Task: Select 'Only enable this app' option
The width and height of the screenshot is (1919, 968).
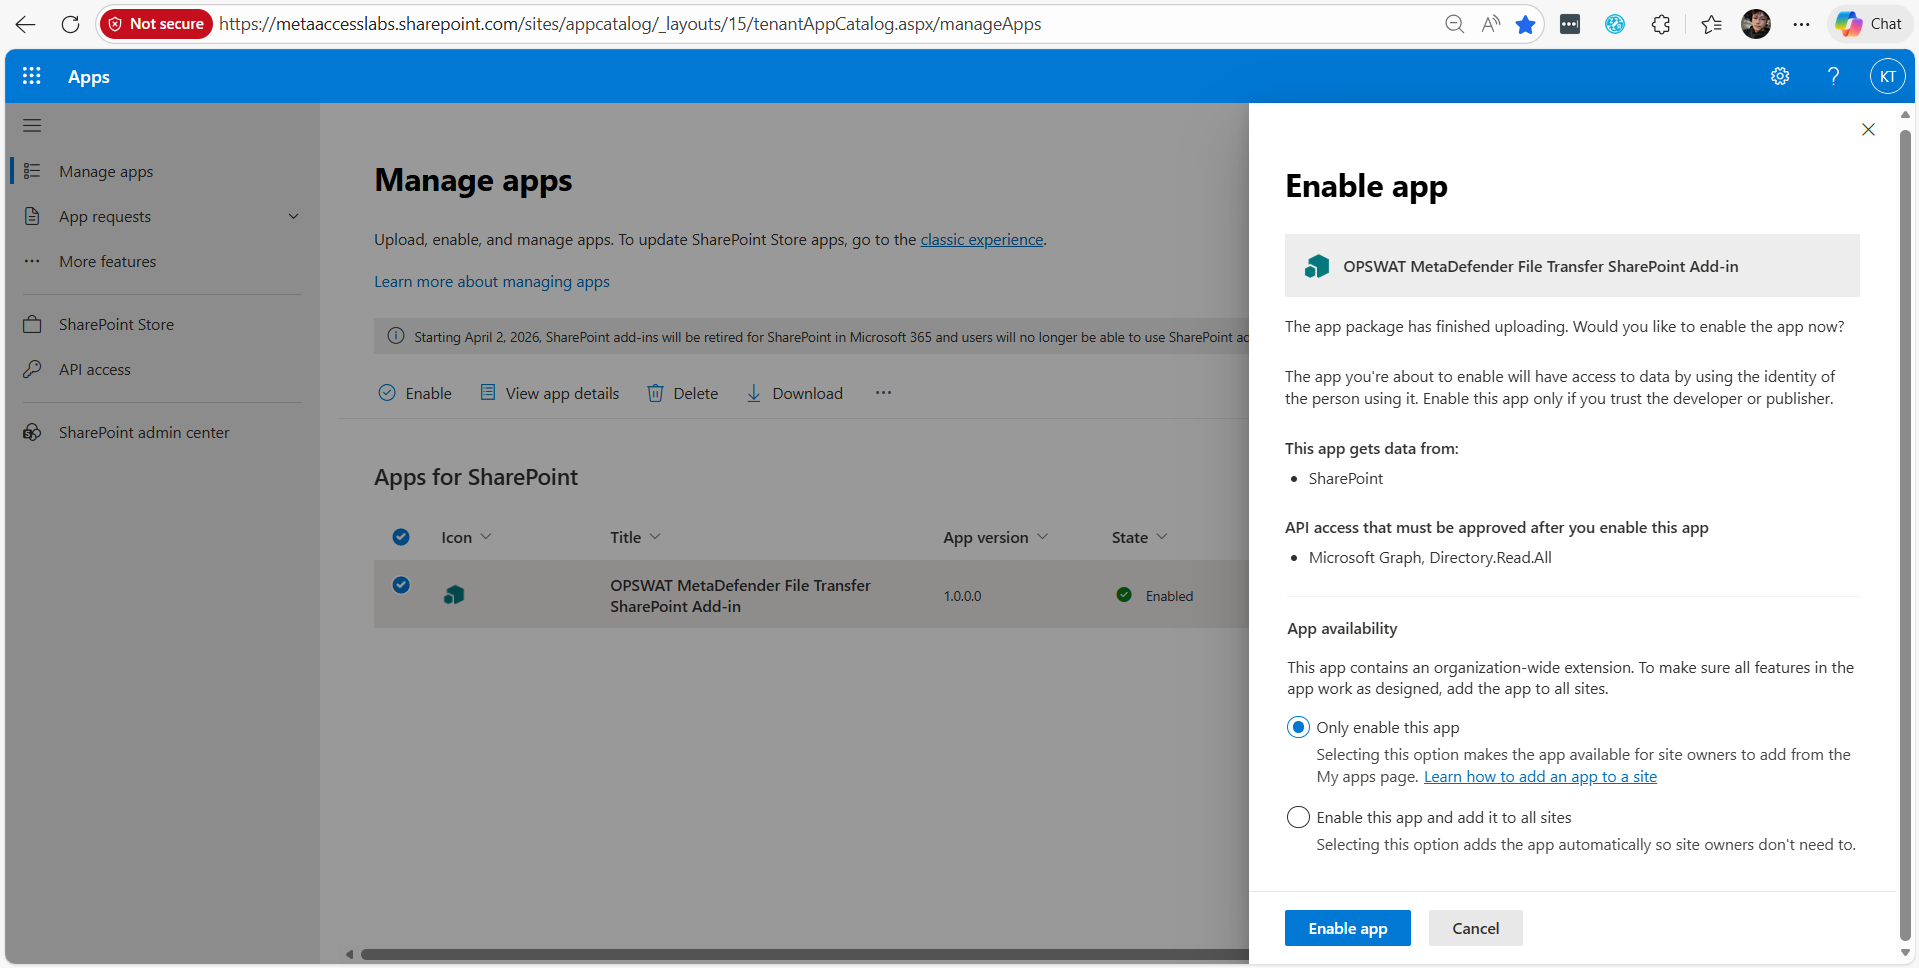Action: click(x=1297, y=727)
